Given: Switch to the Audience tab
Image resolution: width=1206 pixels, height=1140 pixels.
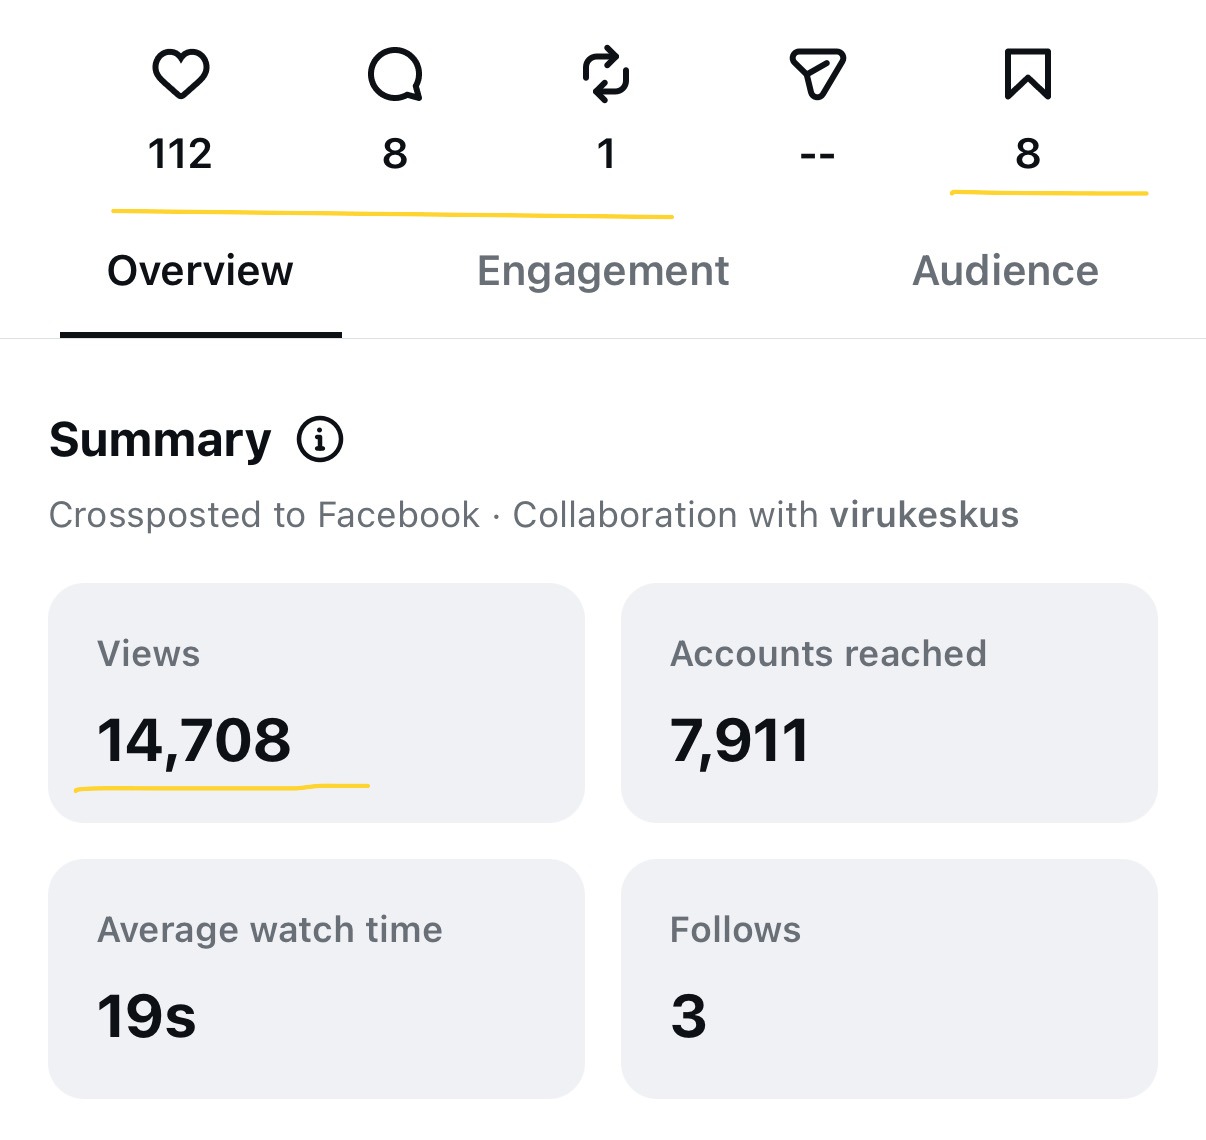Looking at the screenshot, I should coord(1005,271).
